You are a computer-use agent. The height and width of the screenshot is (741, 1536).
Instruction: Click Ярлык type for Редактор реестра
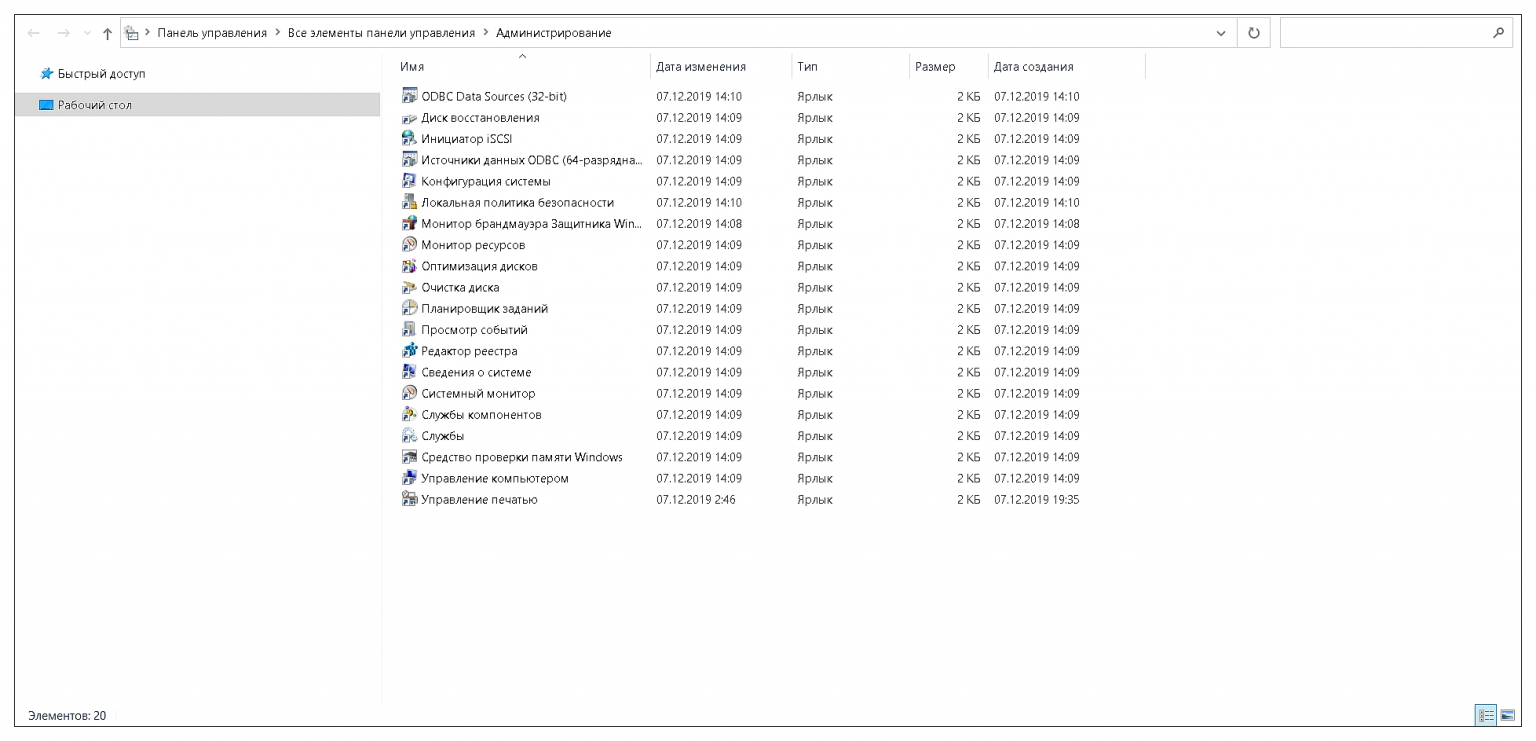815,351
